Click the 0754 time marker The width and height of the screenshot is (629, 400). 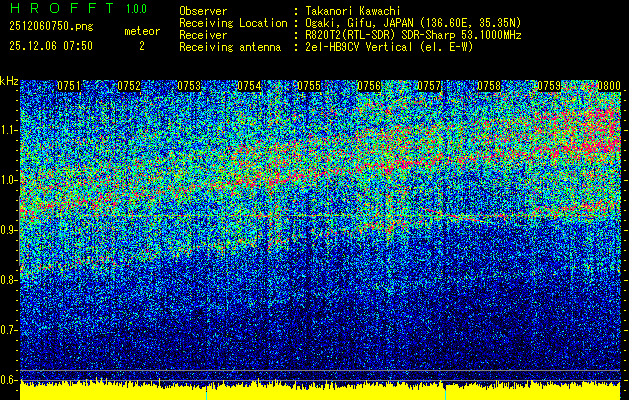(x=249, y=86)
